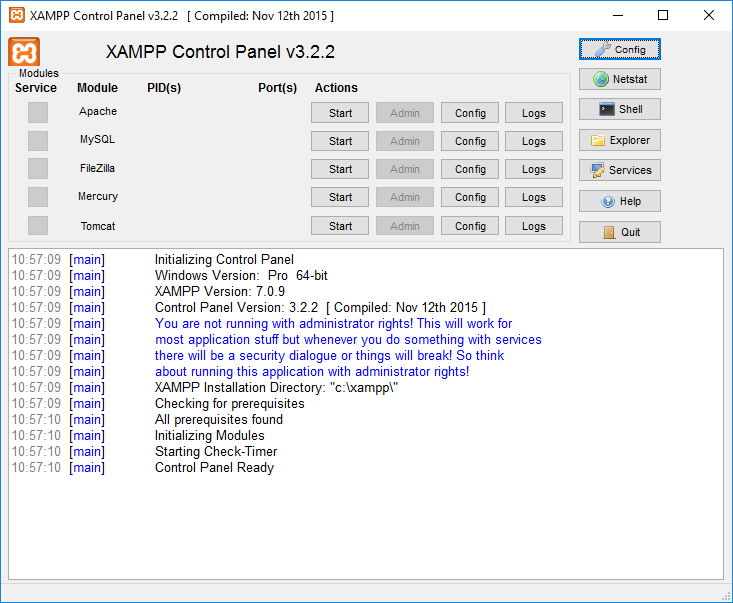Minimize the XAMPP Control Panel window
The height and width of the screenshot is (603, 733).
[618, 15]
